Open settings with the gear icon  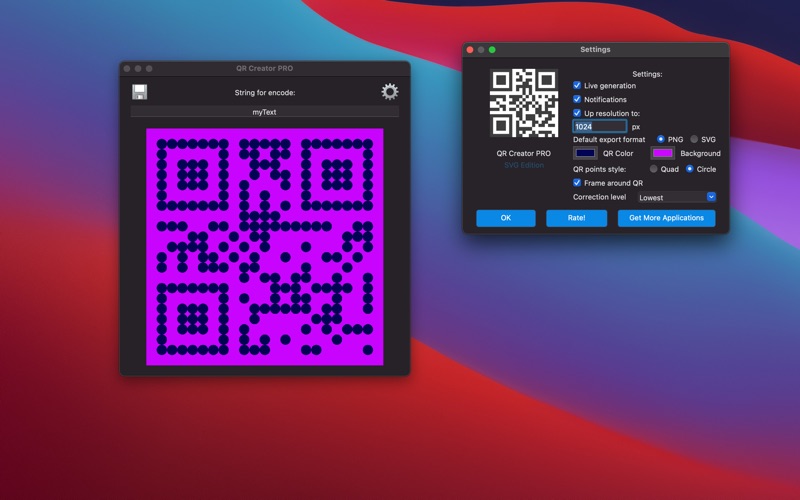[389, 92]
